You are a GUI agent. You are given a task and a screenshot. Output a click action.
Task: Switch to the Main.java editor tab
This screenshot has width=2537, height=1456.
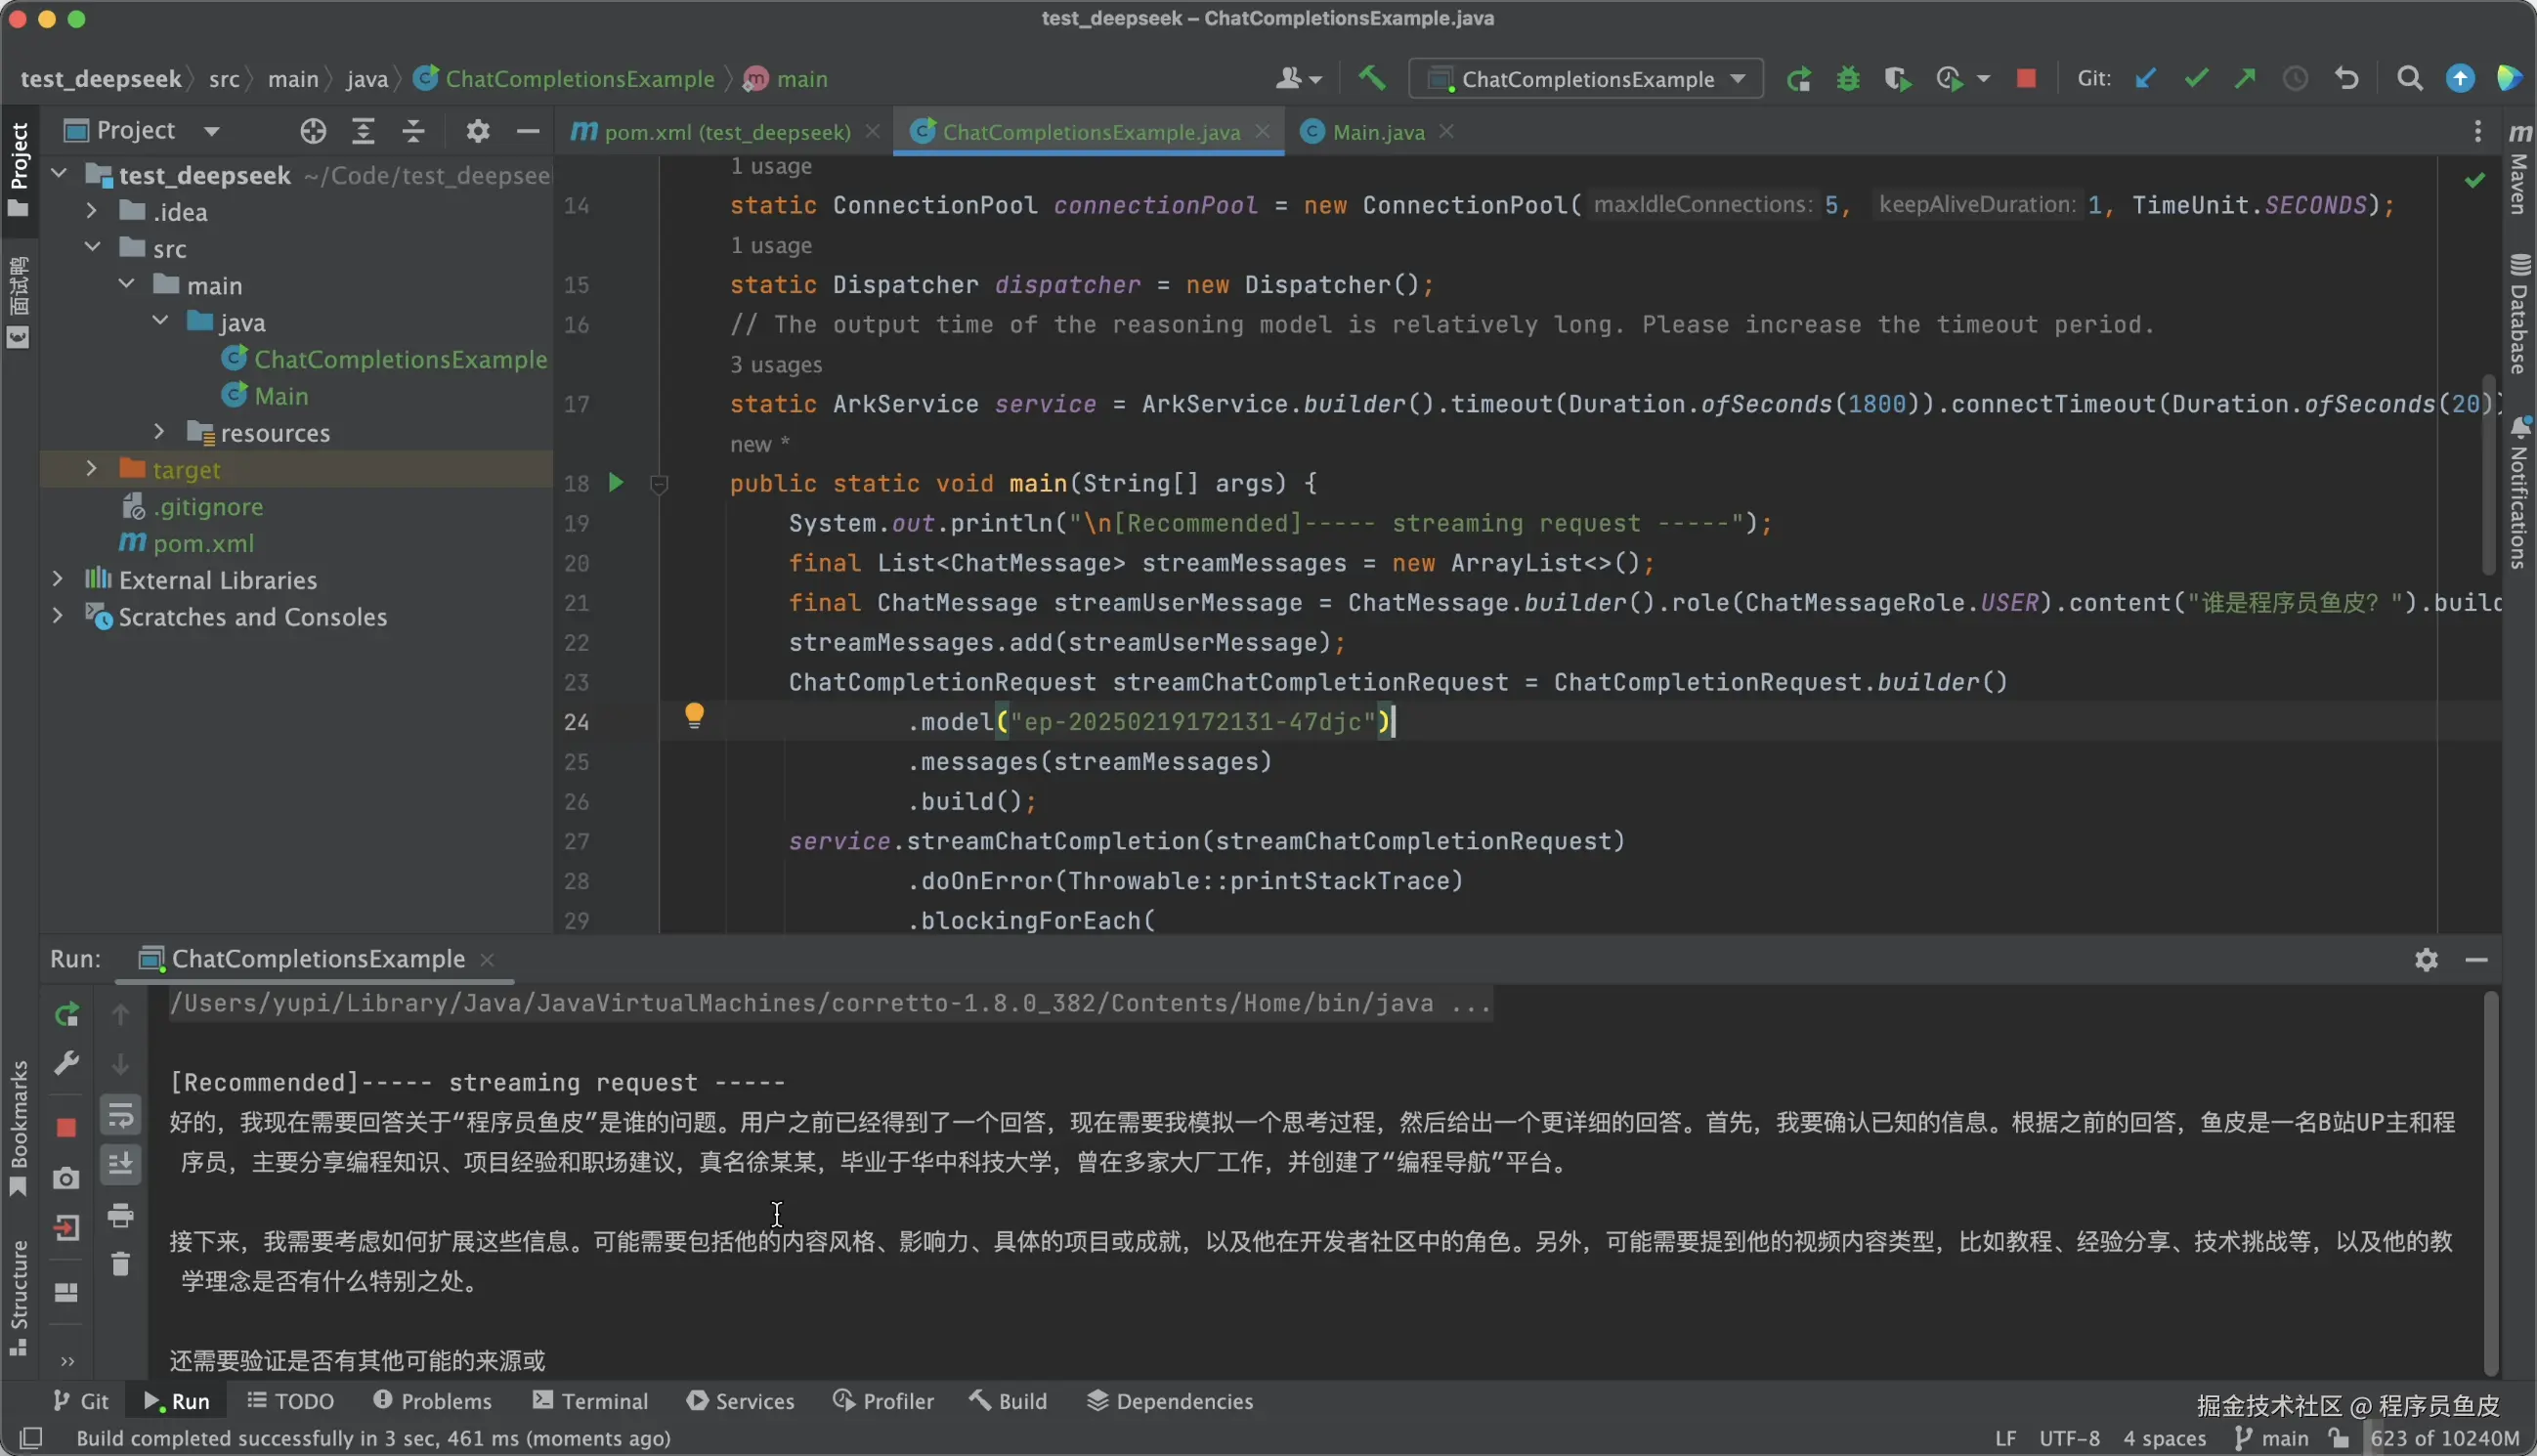point(1377,132)
